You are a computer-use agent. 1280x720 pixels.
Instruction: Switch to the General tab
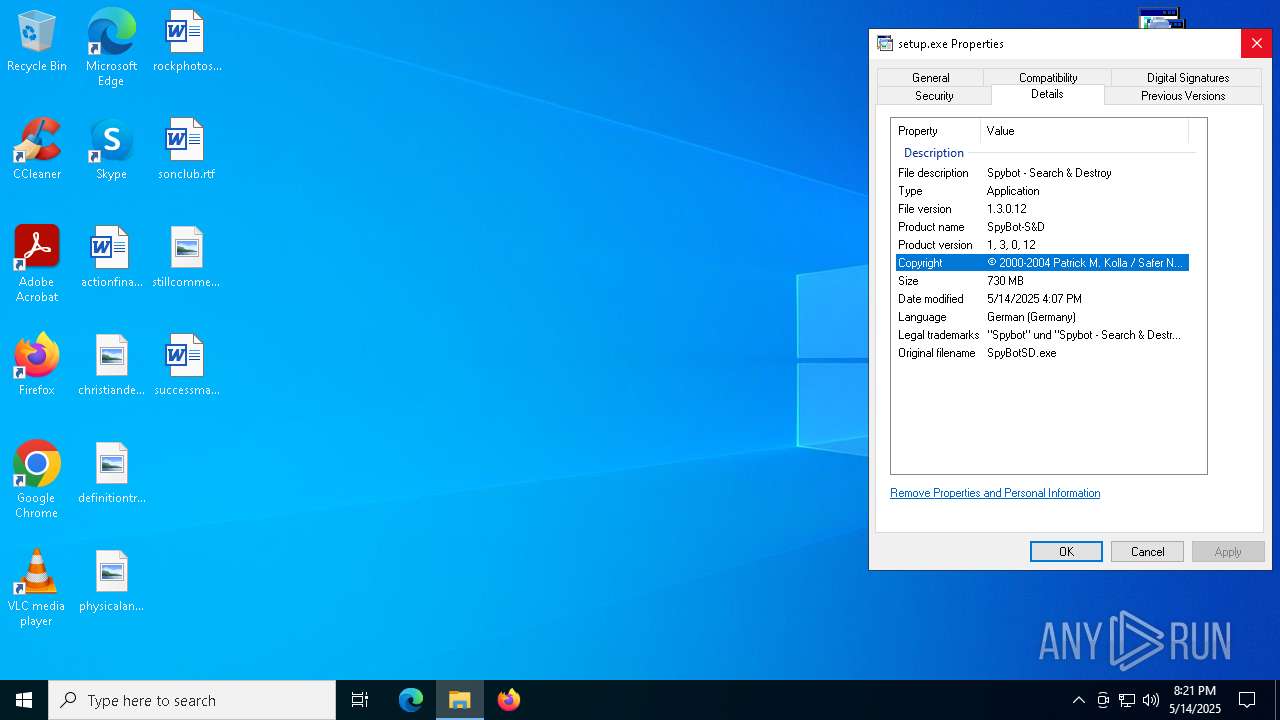tap(930, 78)
